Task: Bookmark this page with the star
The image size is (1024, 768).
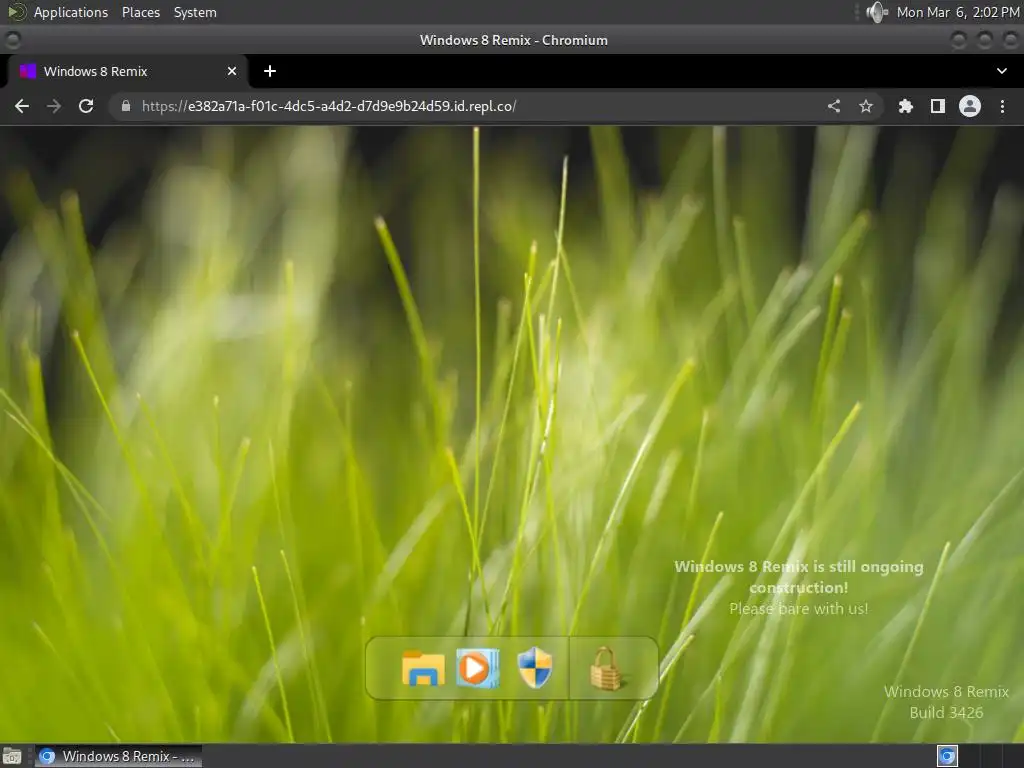Action: click(866, 106)
